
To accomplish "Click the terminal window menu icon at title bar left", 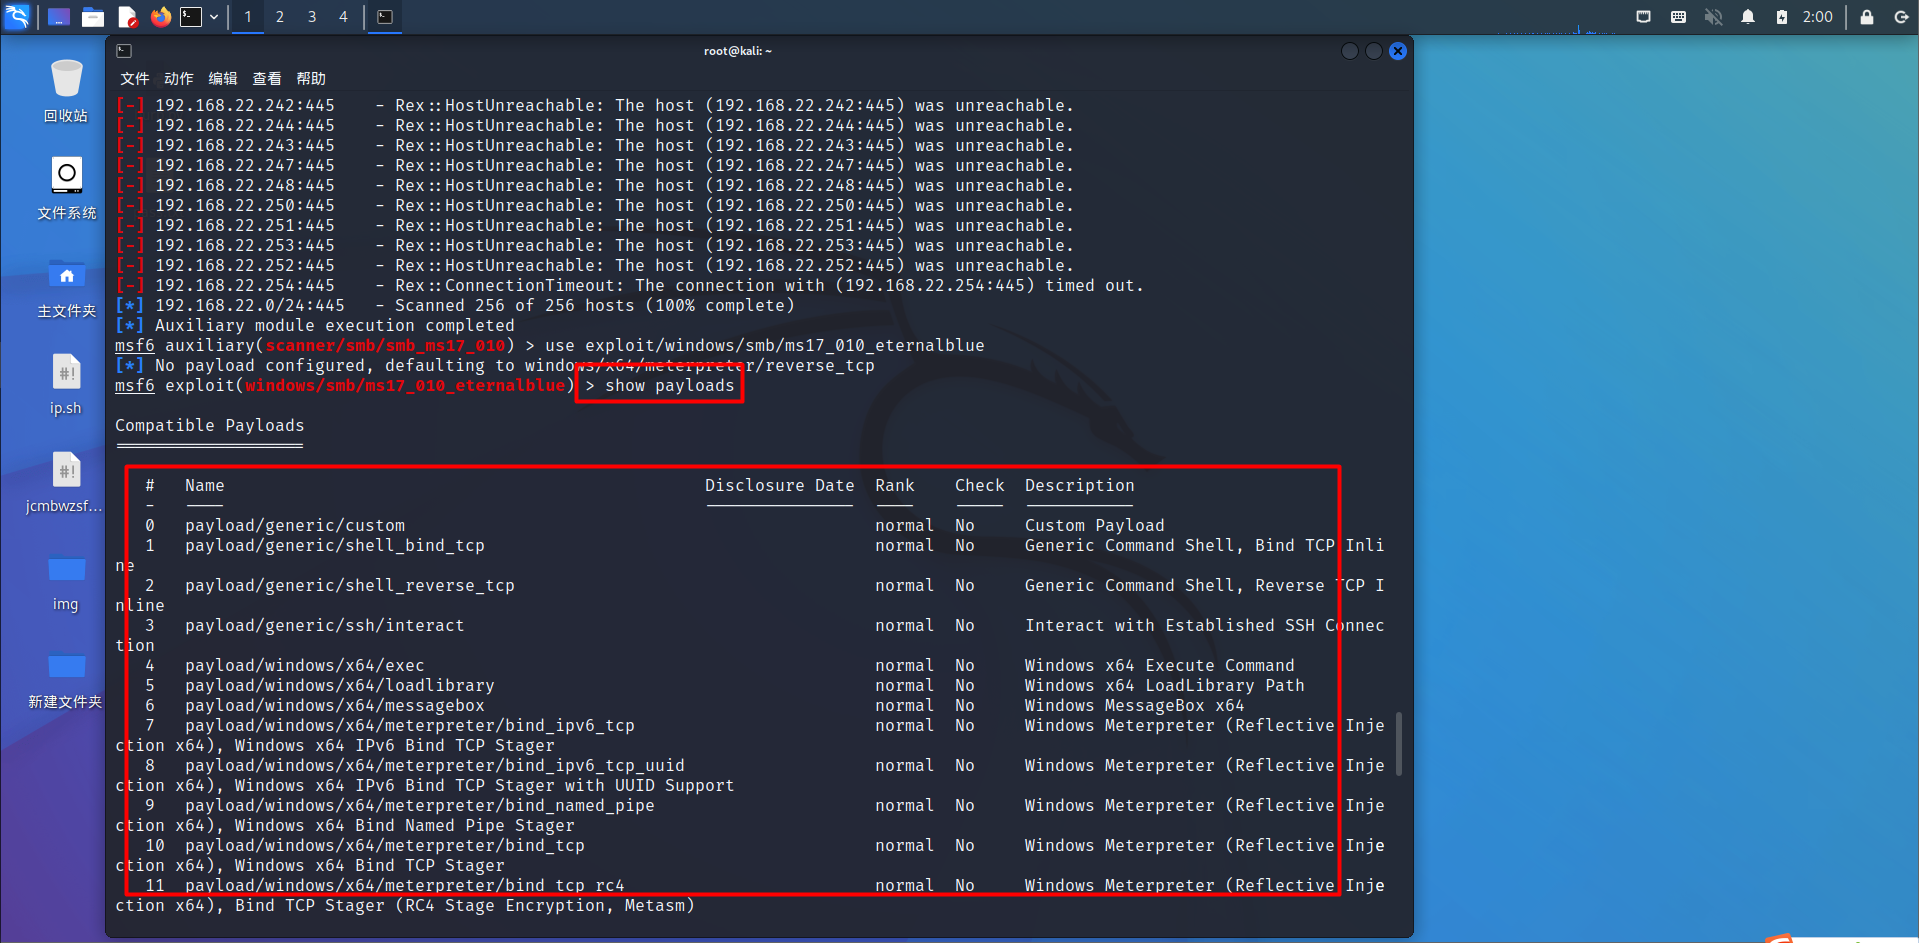I will tap(124, 51).
